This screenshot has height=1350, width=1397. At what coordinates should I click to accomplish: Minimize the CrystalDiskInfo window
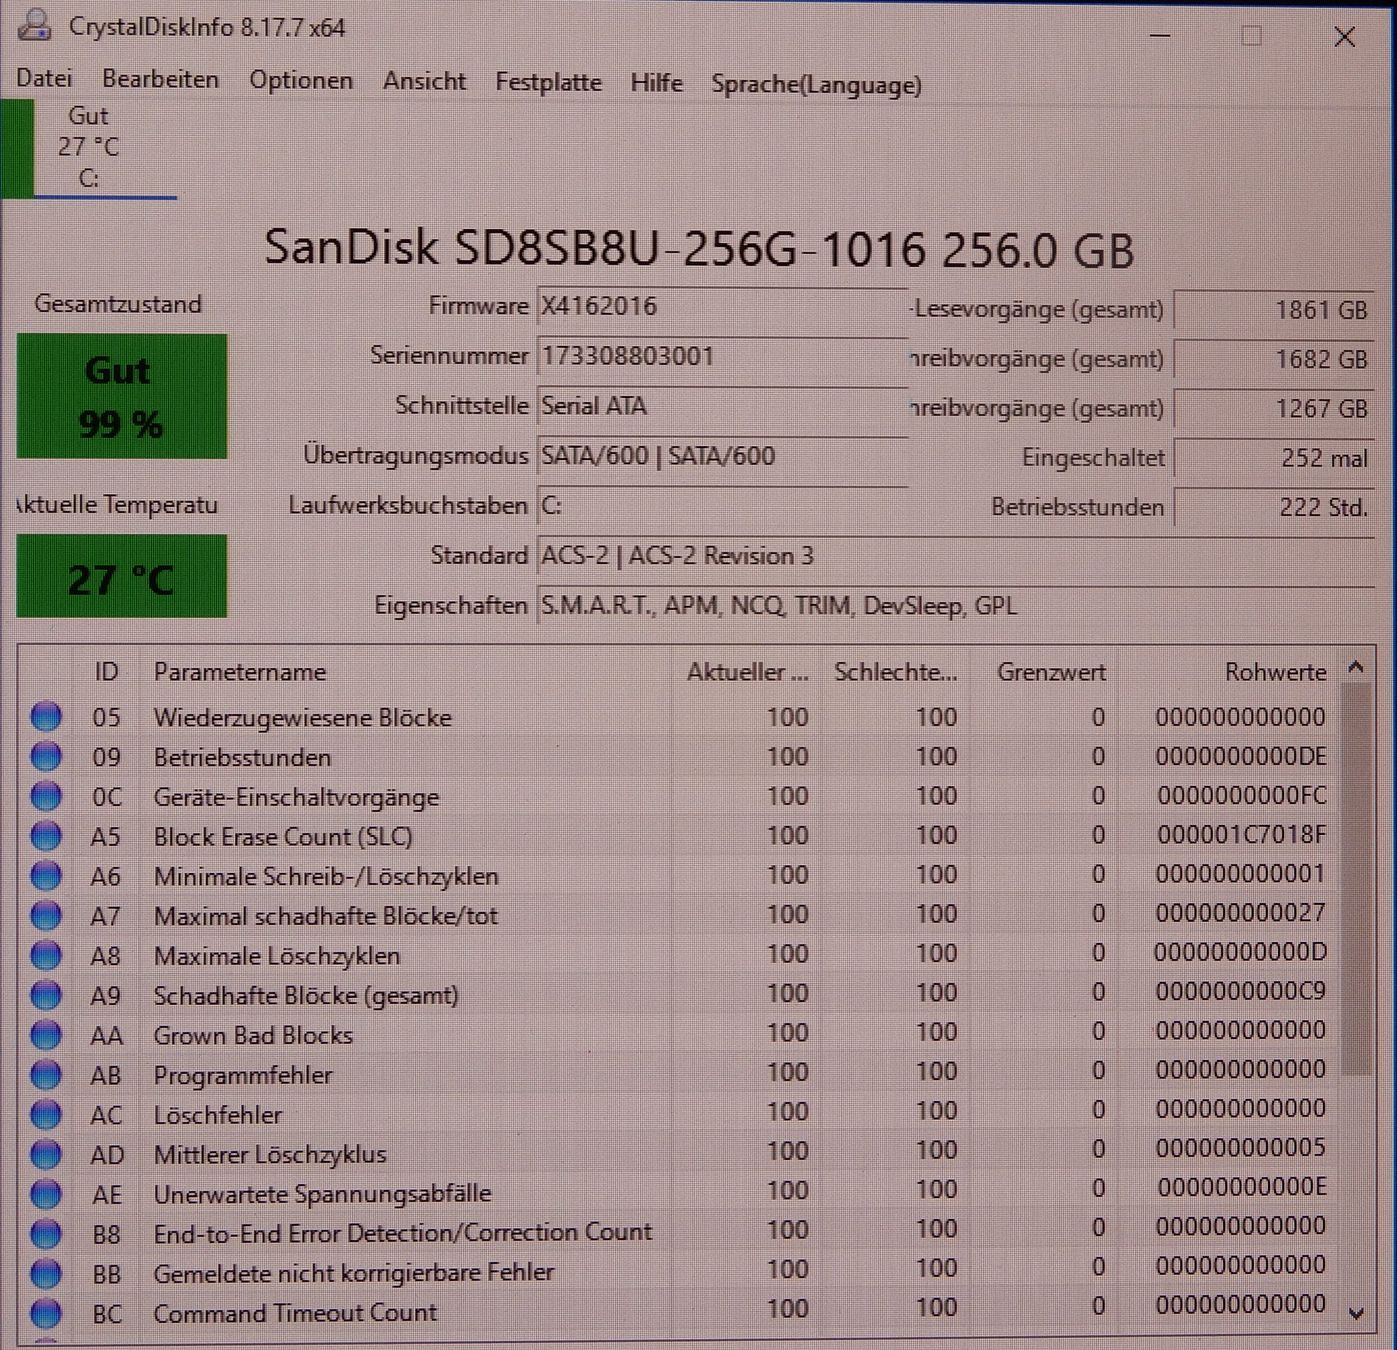click(1160, 36)
